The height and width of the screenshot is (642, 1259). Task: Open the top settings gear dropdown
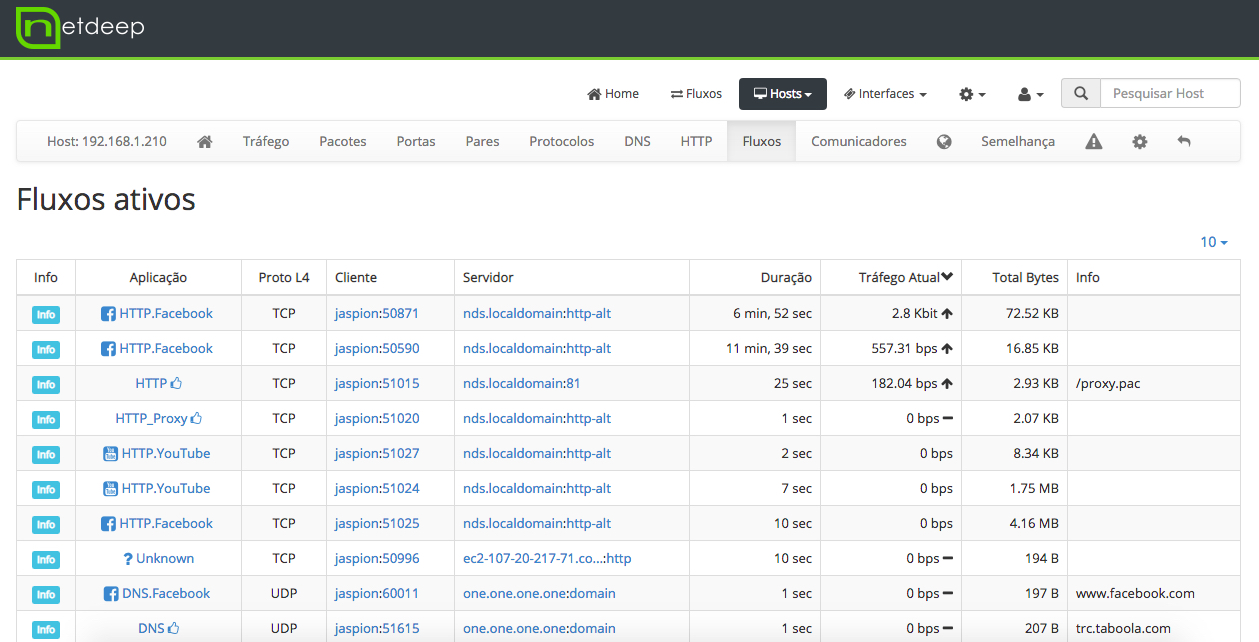click(x=972, y=94)
